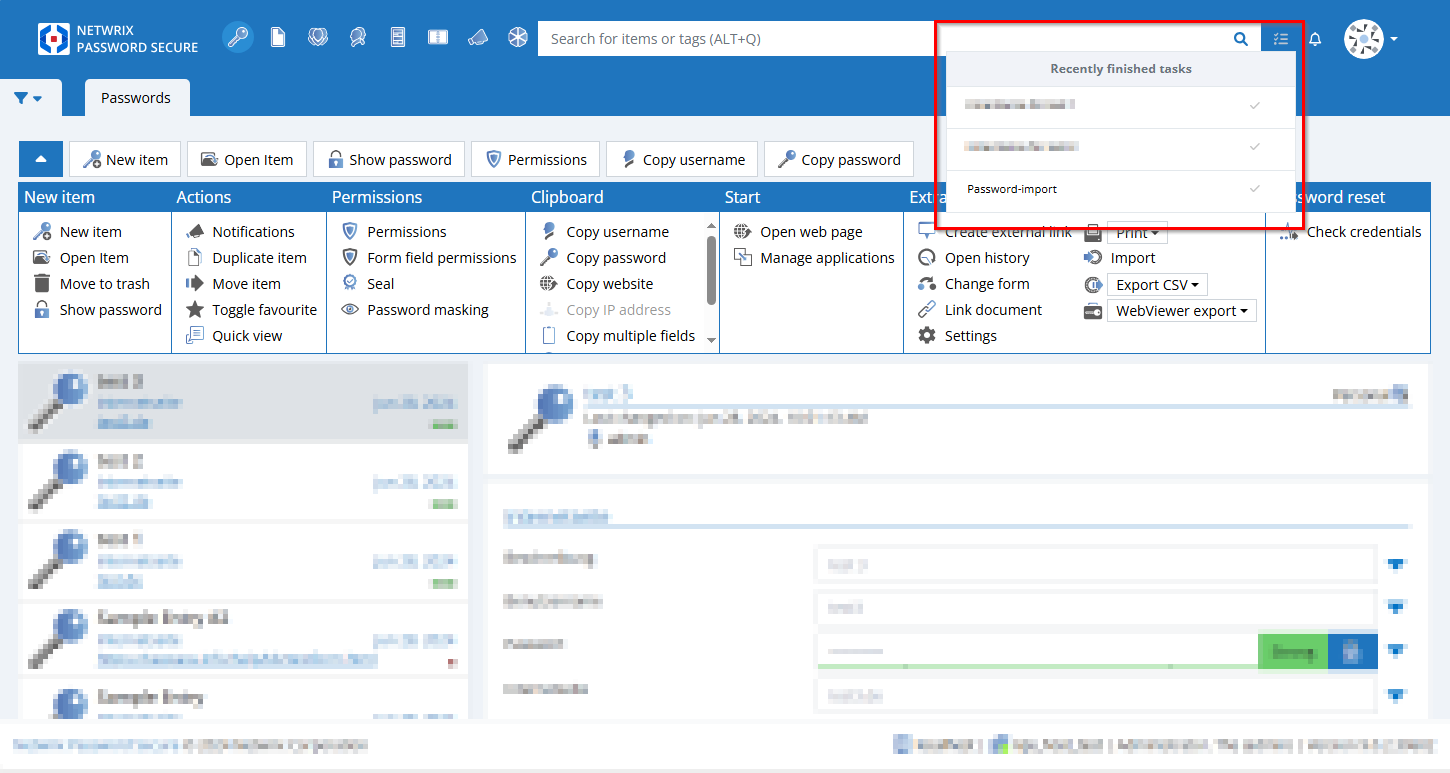This screenshot has width=1450, height=773.
Task: Open the filter funnel dropdown
Action: [29, 98]
